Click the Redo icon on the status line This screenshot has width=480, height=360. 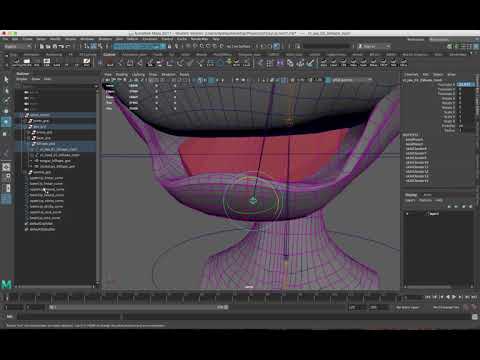tap(68, 46)
